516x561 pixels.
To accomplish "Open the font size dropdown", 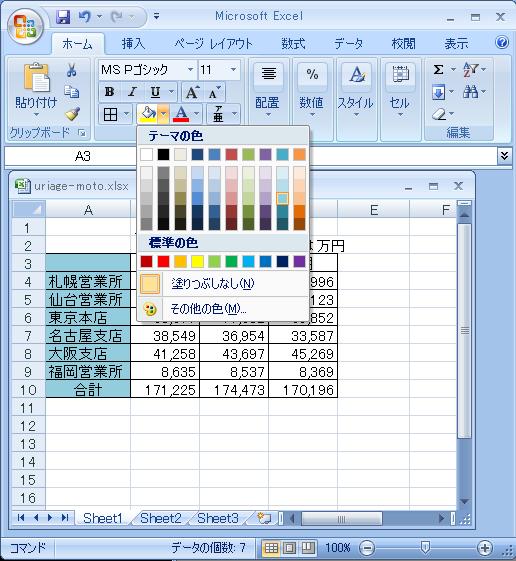I will [x=233, y=69].
